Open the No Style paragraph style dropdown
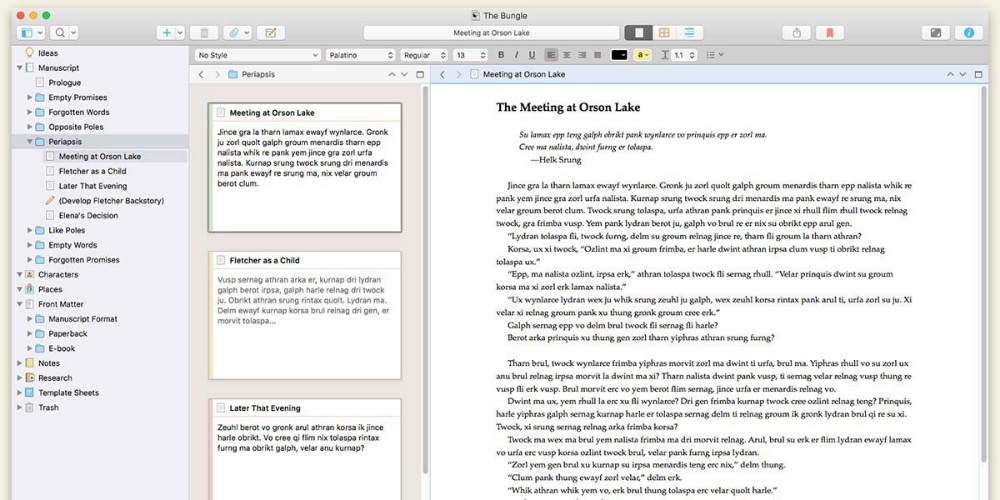This screenshot has height=500, width=1000. [258, 55]
